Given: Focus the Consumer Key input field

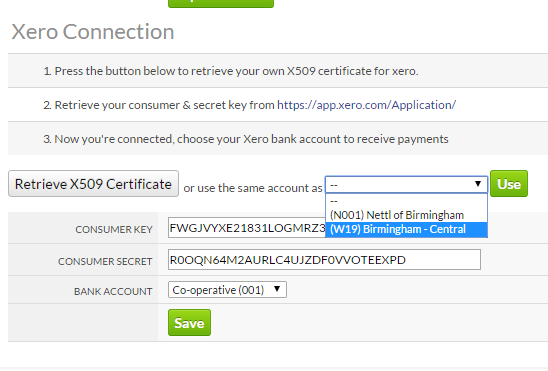Looking at the screenshot, I should [247, 228].
